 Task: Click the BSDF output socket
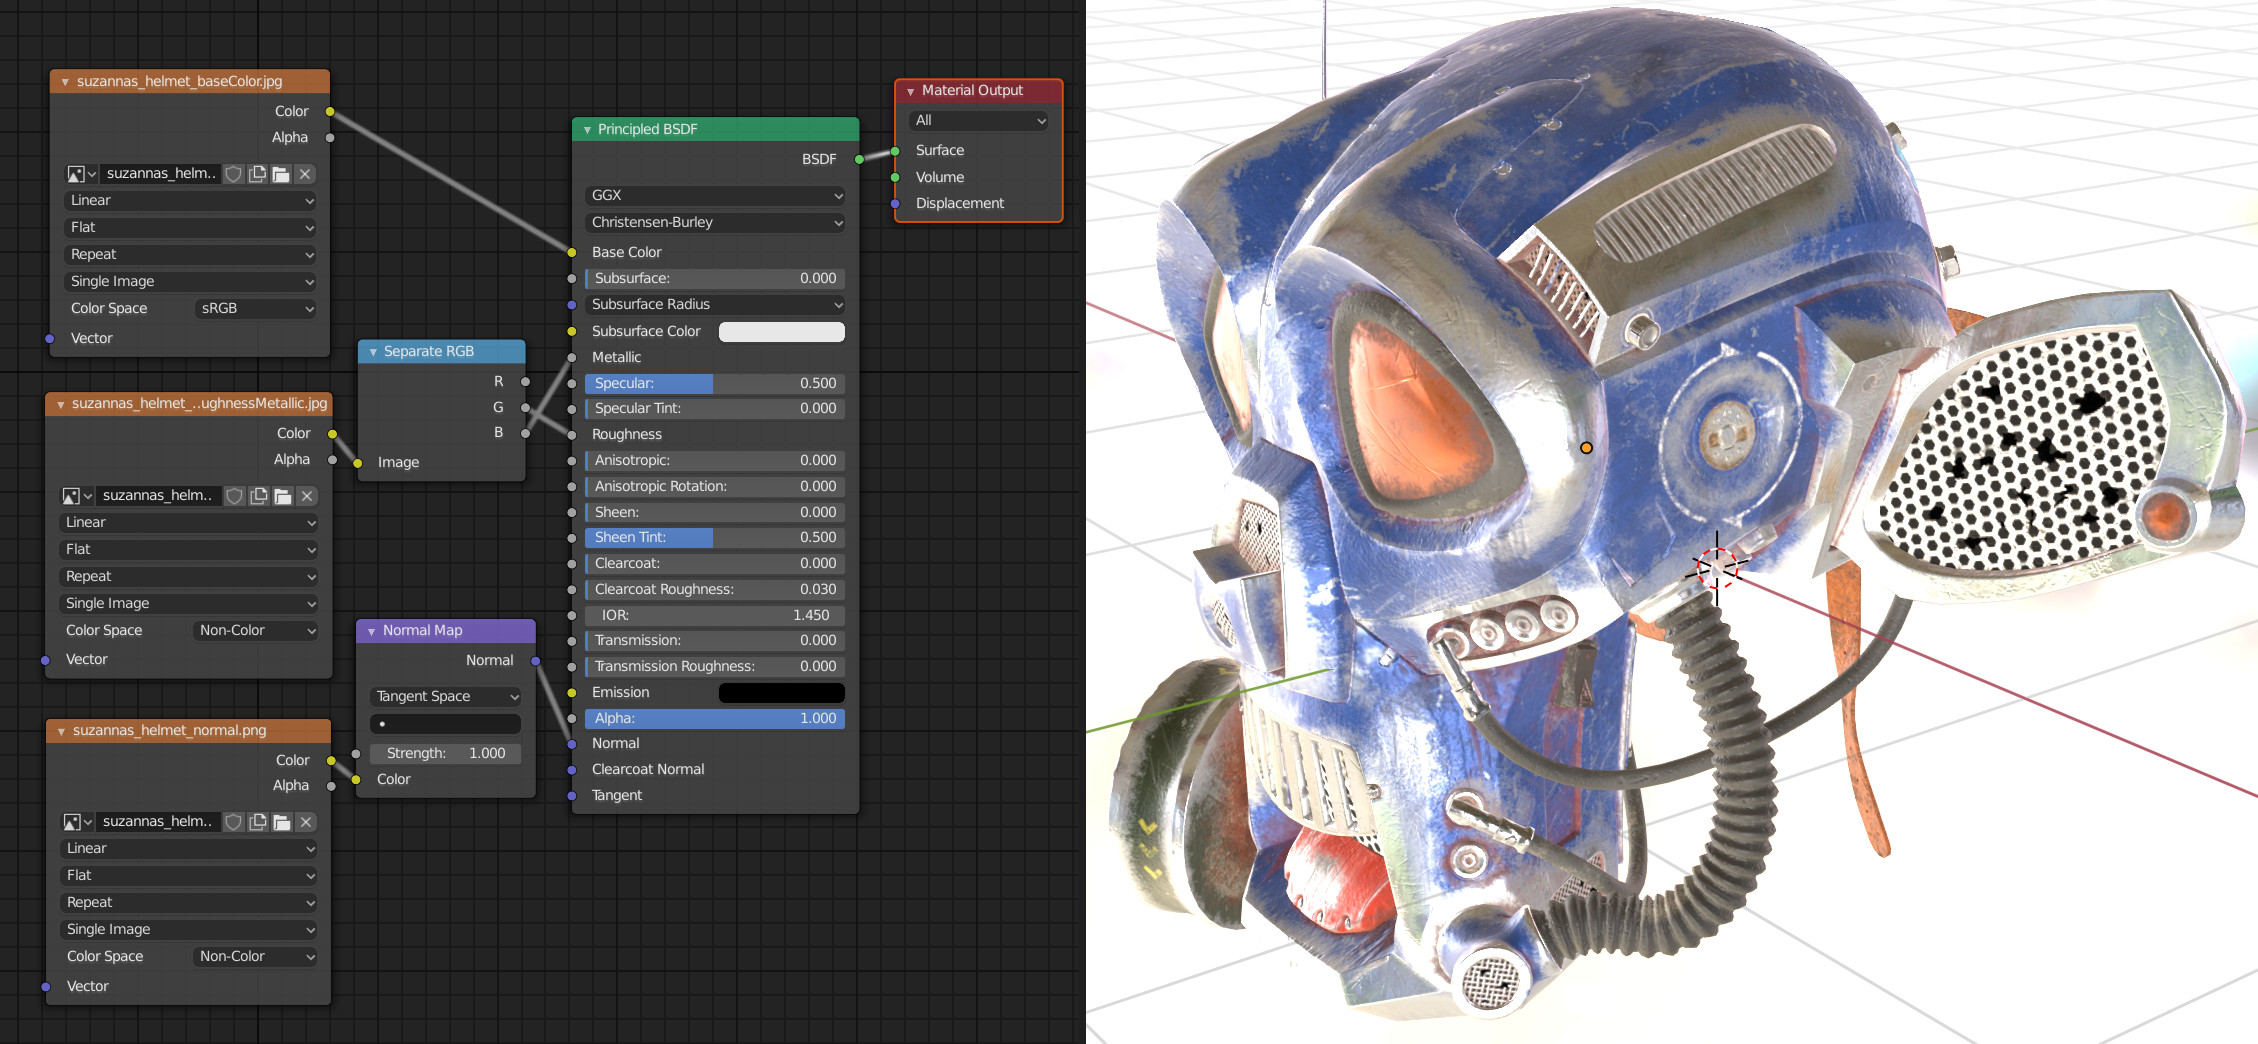[859, 160]
